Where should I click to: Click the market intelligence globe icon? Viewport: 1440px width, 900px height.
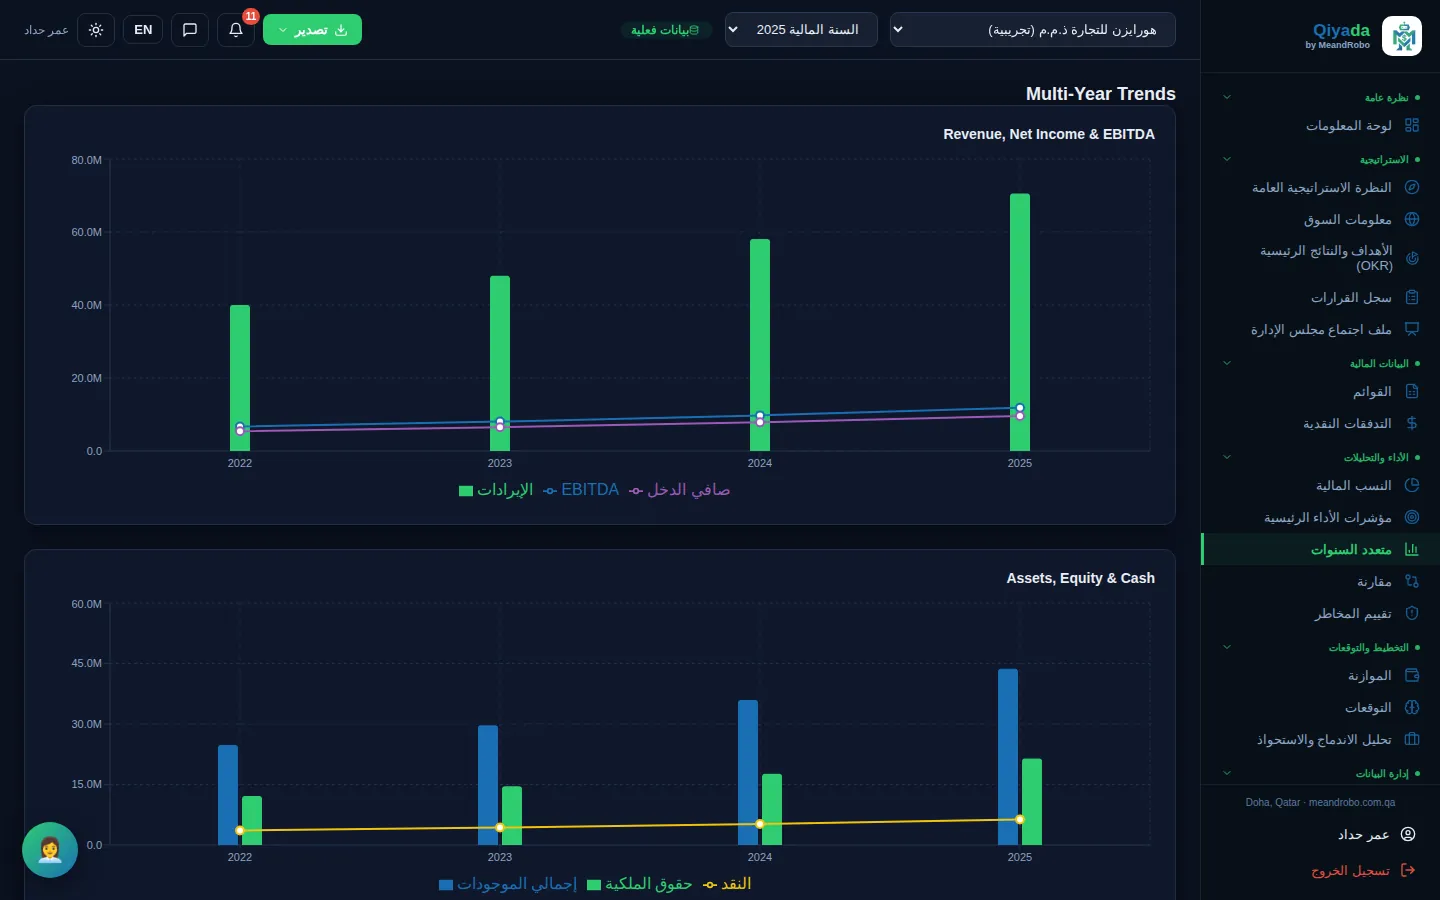tap(1412, 219)
